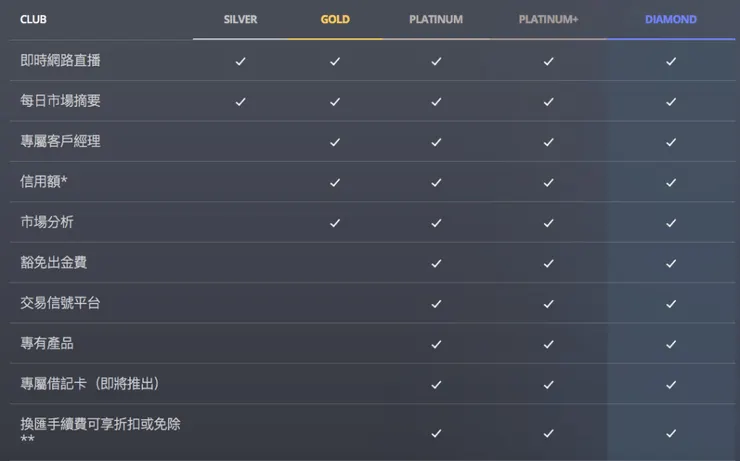
Task: Open the PLATINUM+ club tab
Action: (x=548, y=19)
